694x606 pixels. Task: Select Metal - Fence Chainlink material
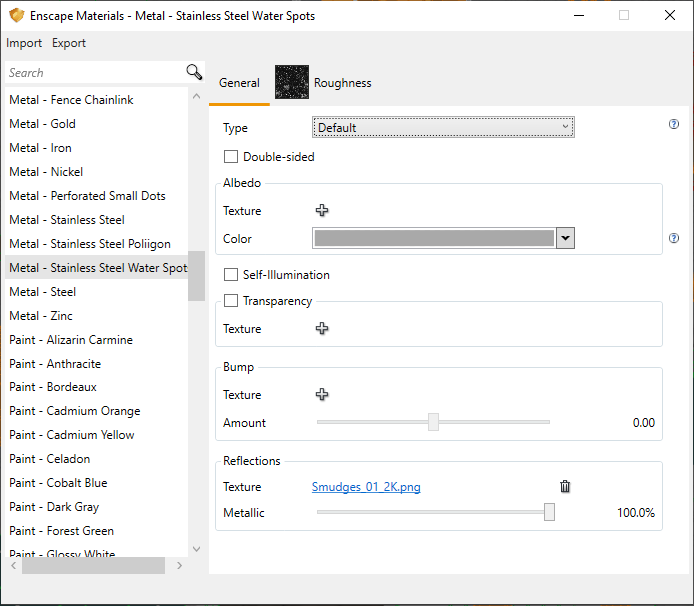coord(96,100)
